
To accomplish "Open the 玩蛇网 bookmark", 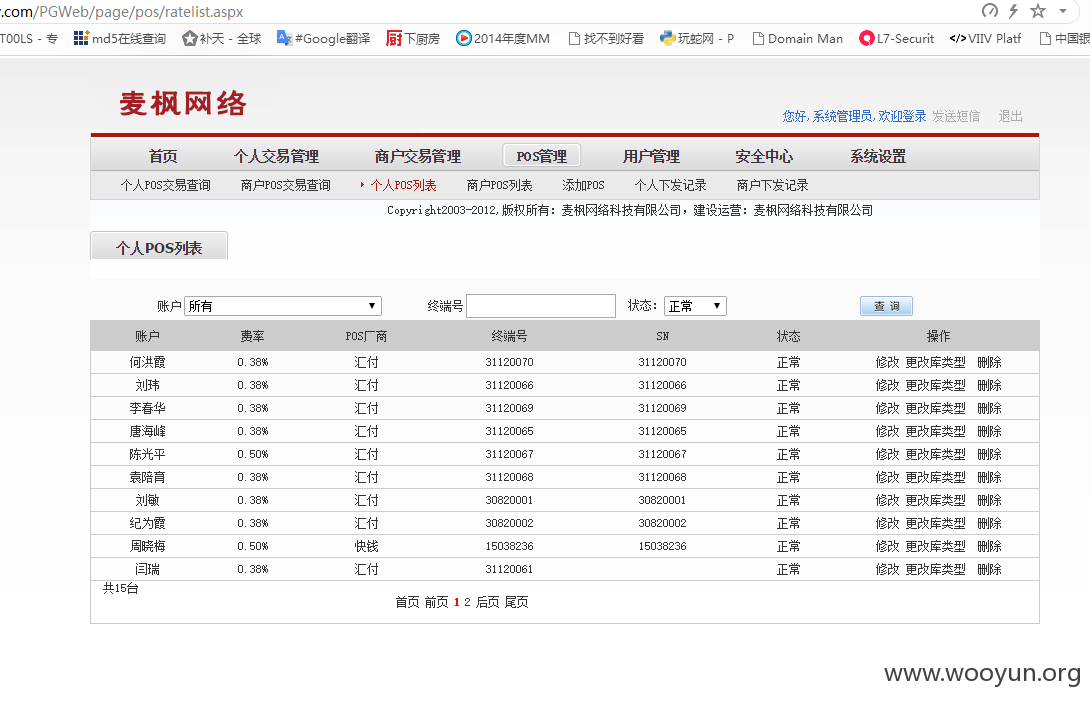I will pos(697,38).
